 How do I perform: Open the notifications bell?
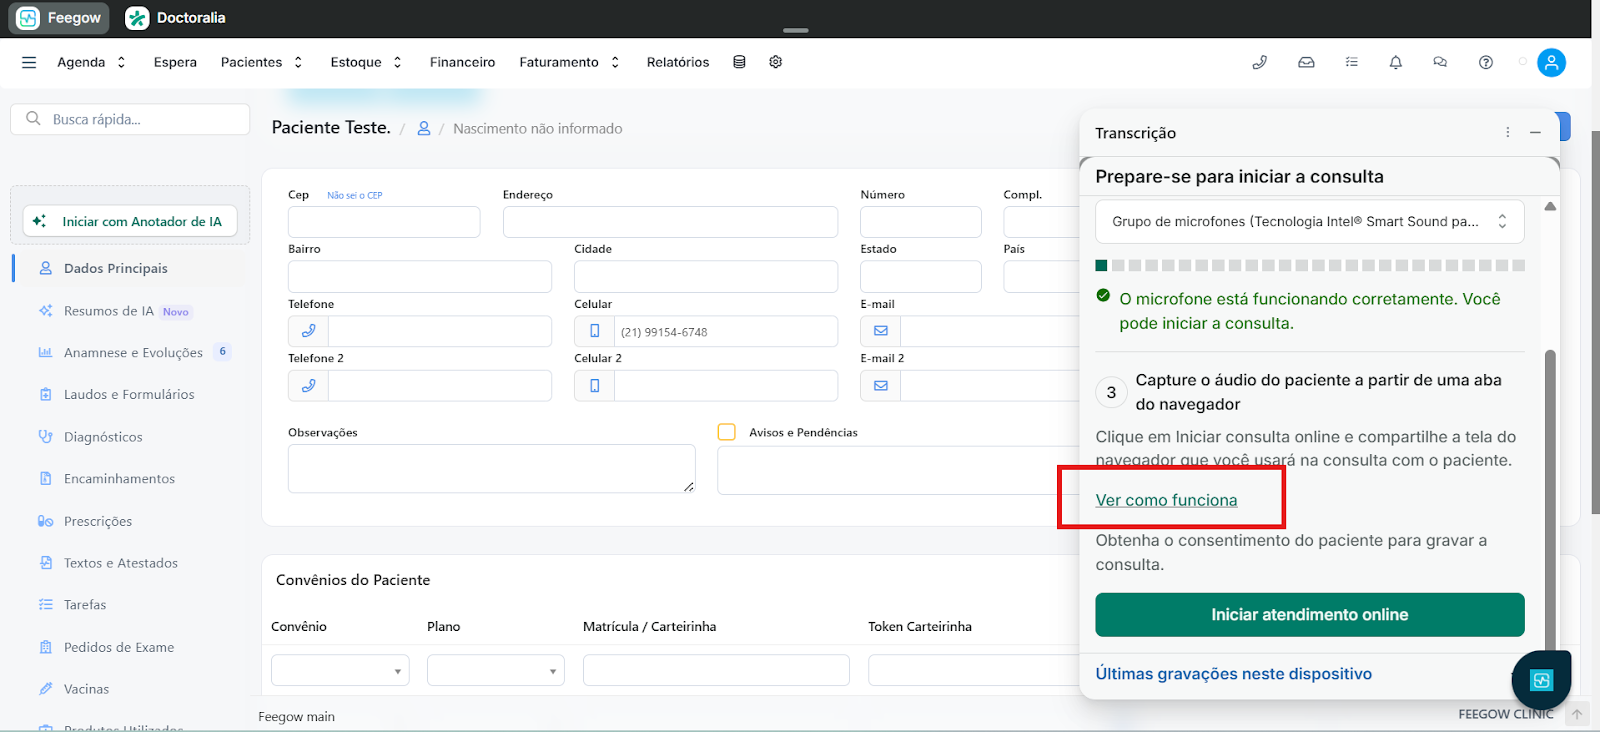(1395, 62)
